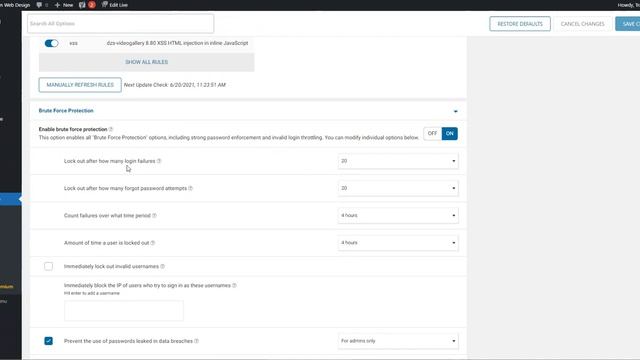640x360 pixels.
Task: Open count failures time period dropdown
Action: coord(398,216)
